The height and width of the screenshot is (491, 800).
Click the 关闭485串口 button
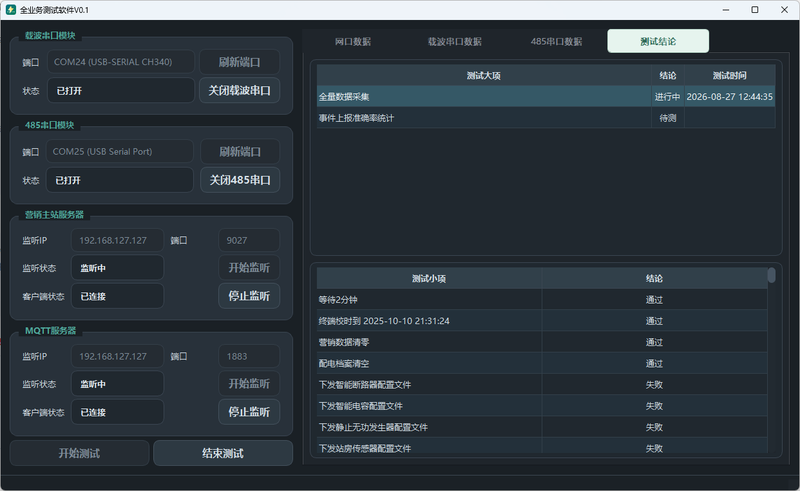point(240,180)
